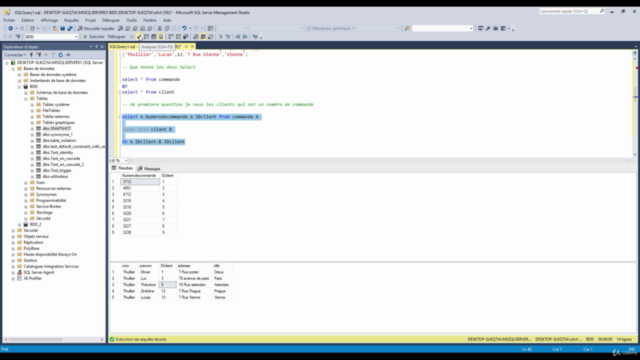Viewport: 640px width, 360px height.
Task: Click the display estimated execution plan icon
Action: point(146,37)
